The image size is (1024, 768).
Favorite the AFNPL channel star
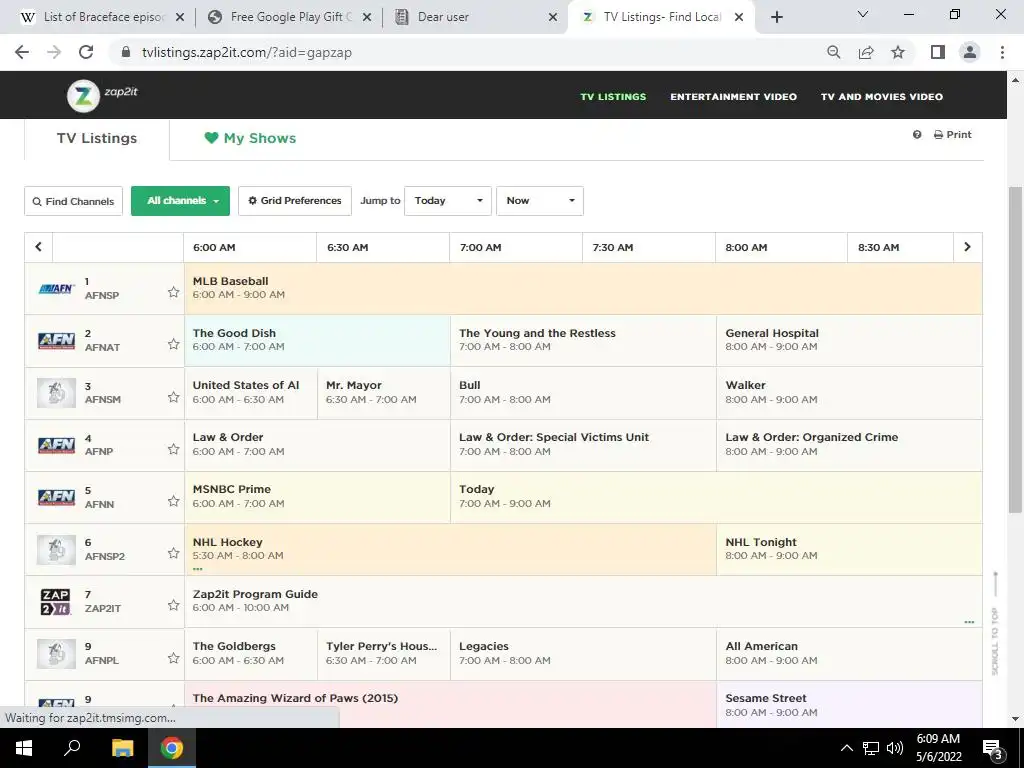173,658
